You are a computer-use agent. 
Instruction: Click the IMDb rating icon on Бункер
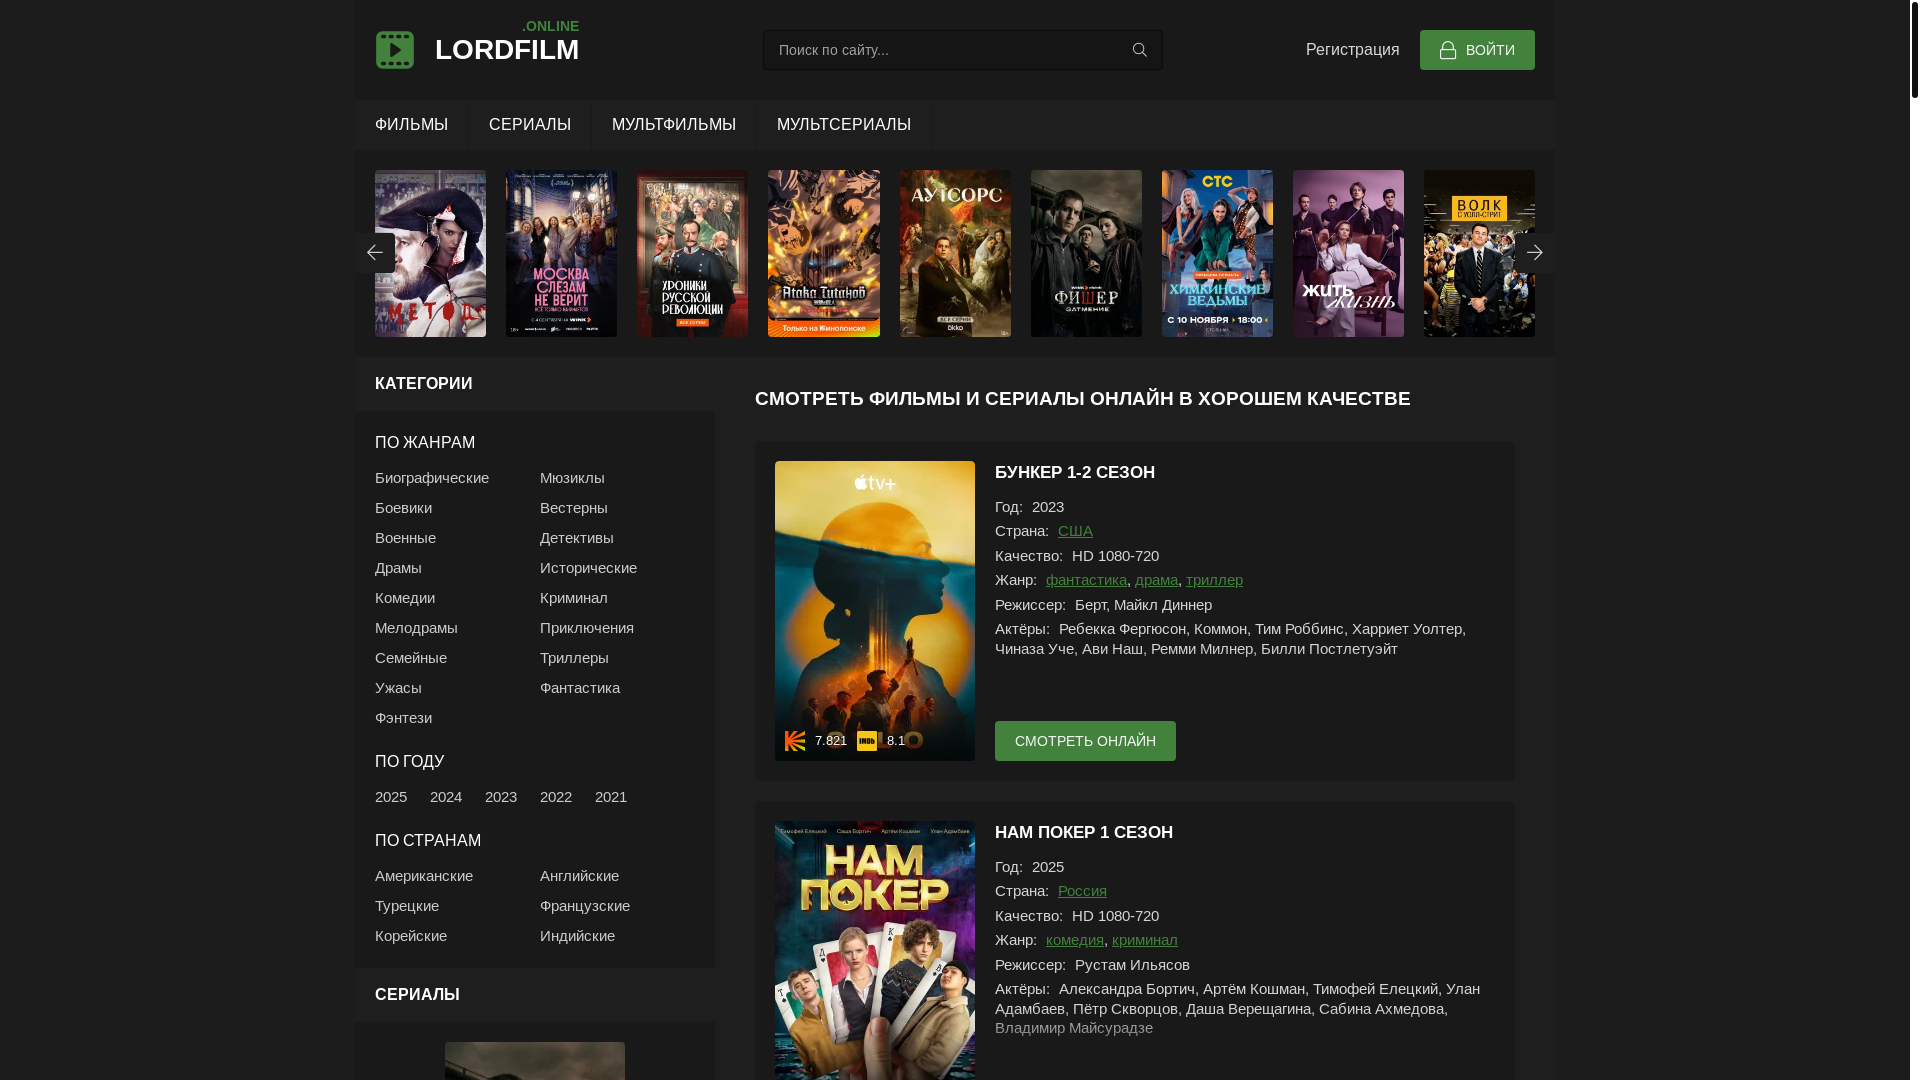pos(867,741)
